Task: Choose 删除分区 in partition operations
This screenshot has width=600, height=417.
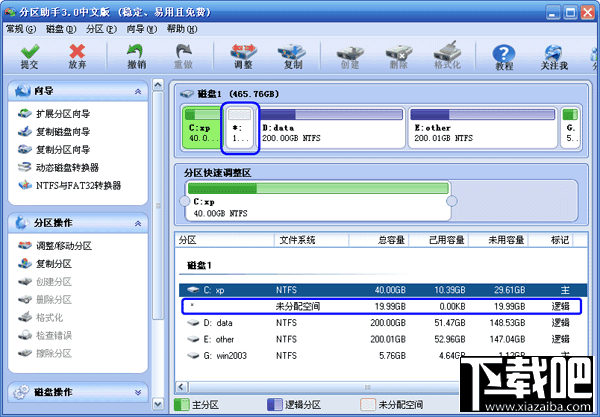Action: pyautogui.click(x=45, y=300)
